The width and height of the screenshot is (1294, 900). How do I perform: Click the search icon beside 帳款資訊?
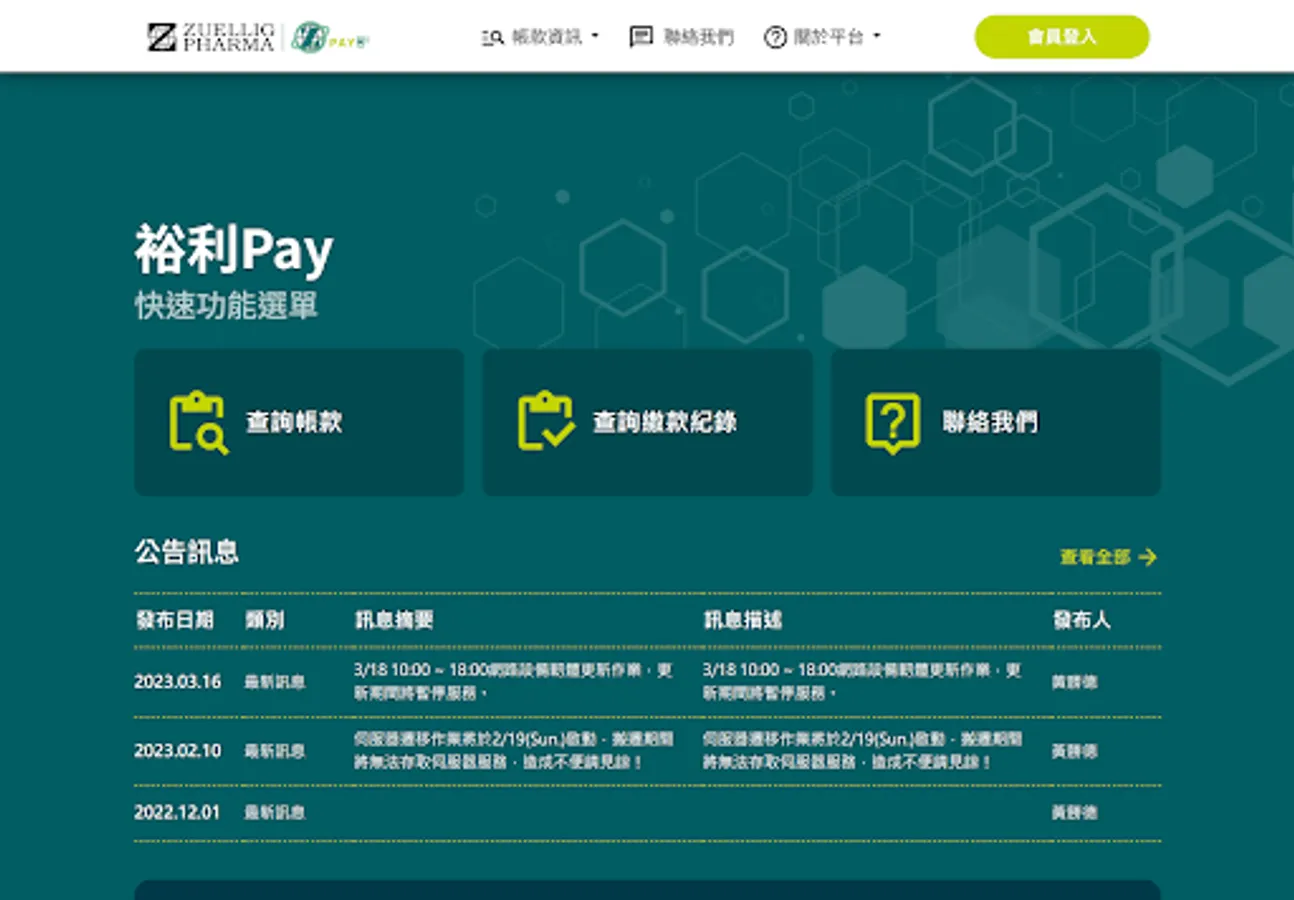coord(492,38)
